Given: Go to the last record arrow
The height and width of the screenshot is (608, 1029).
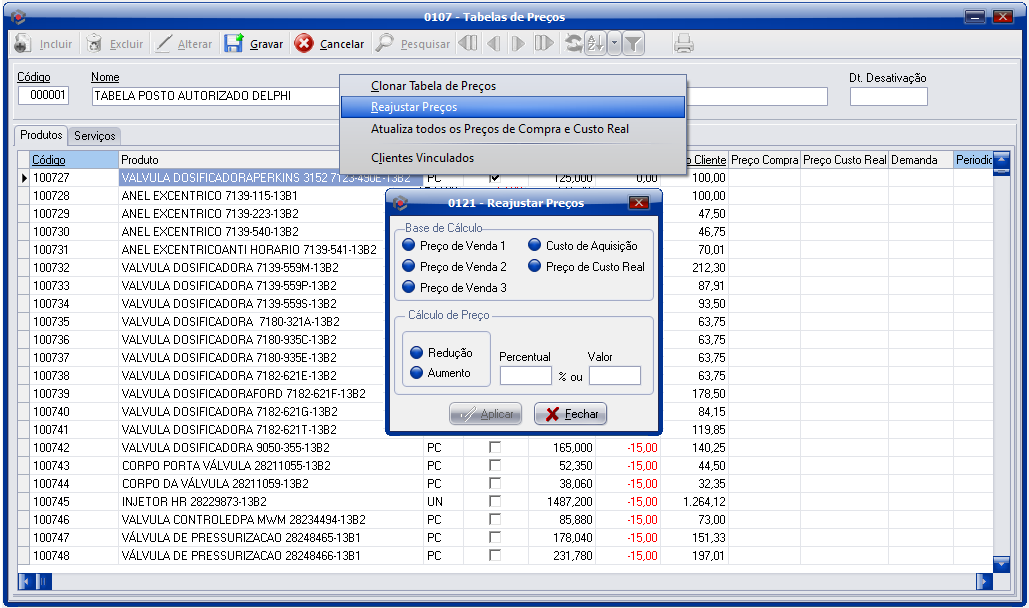Looking at the screenshot, I should click(x=543, y=44).
